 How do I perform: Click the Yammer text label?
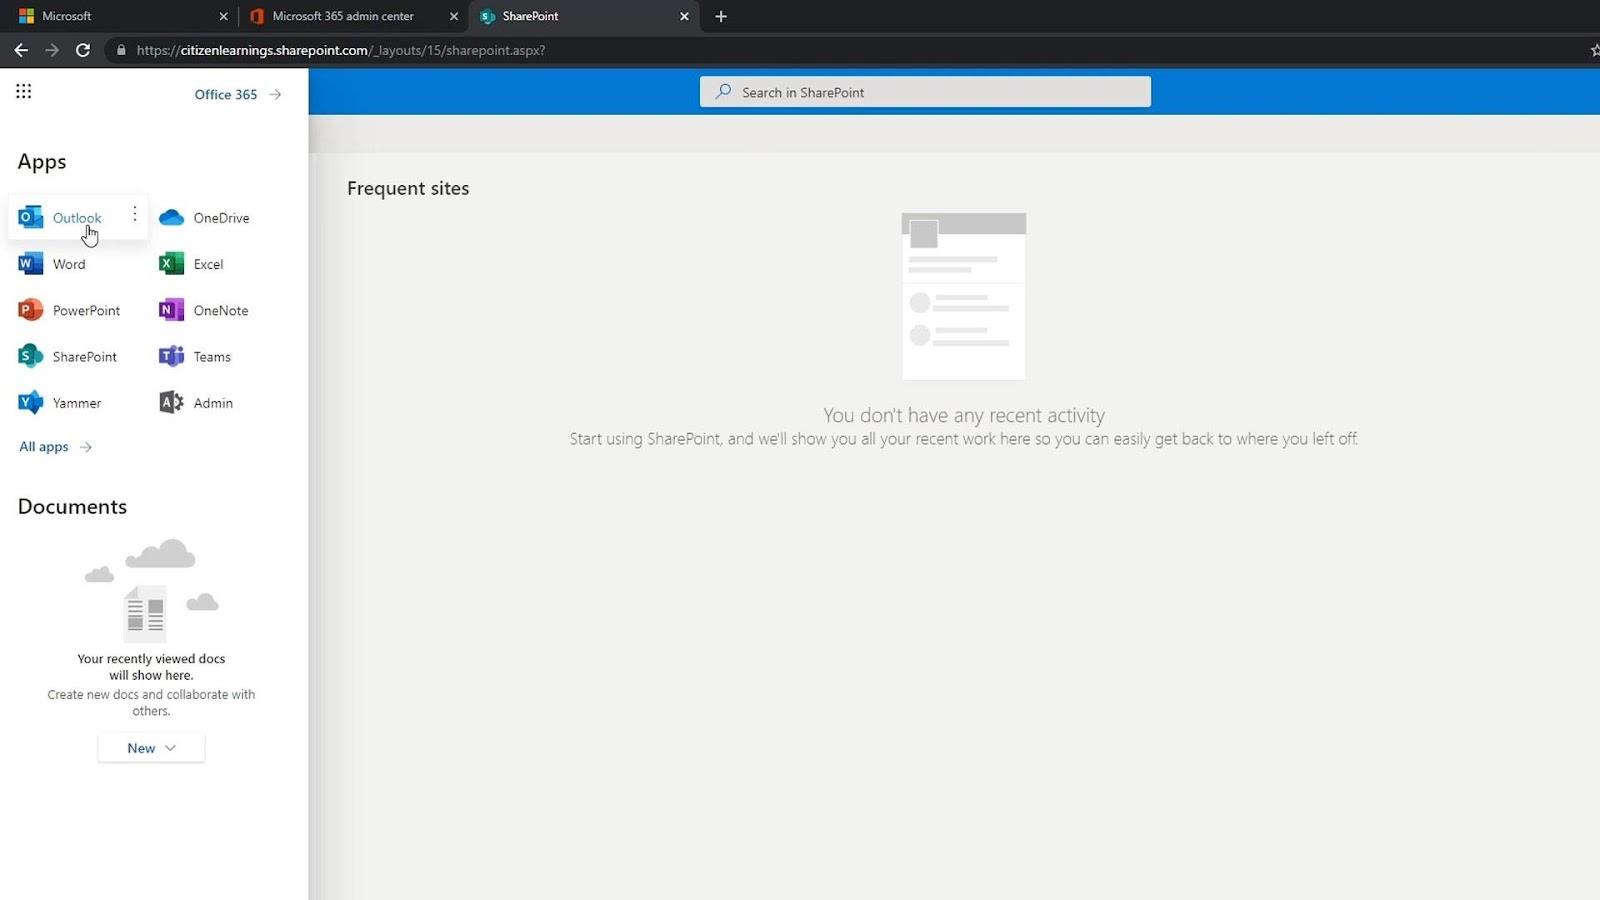point(77,403)
